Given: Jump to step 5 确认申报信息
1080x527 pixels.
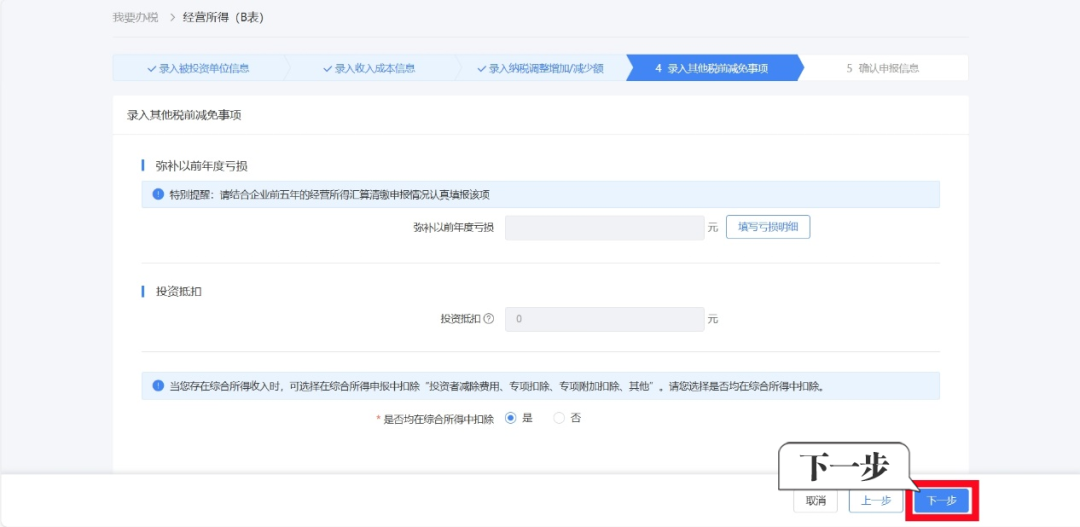Looking at the screenshot, I should 882,69.
